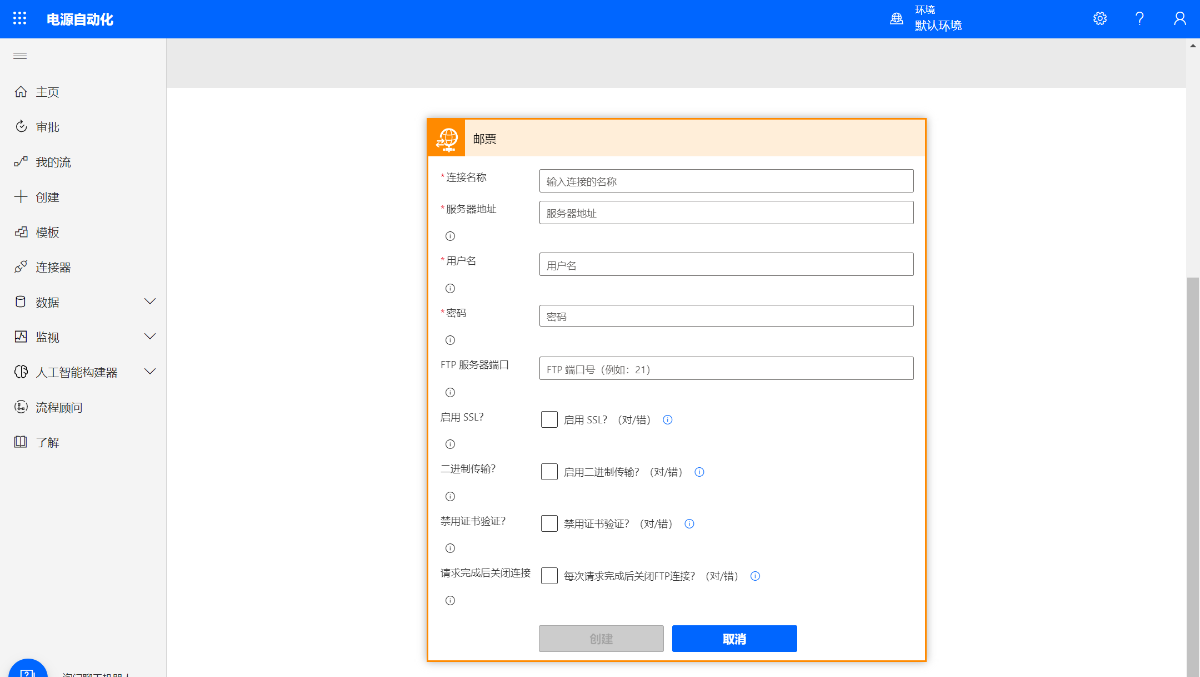Click the 邮票 dialog title text
The height and width of the screenshot is (677, 1200).
tap(485, 139)
